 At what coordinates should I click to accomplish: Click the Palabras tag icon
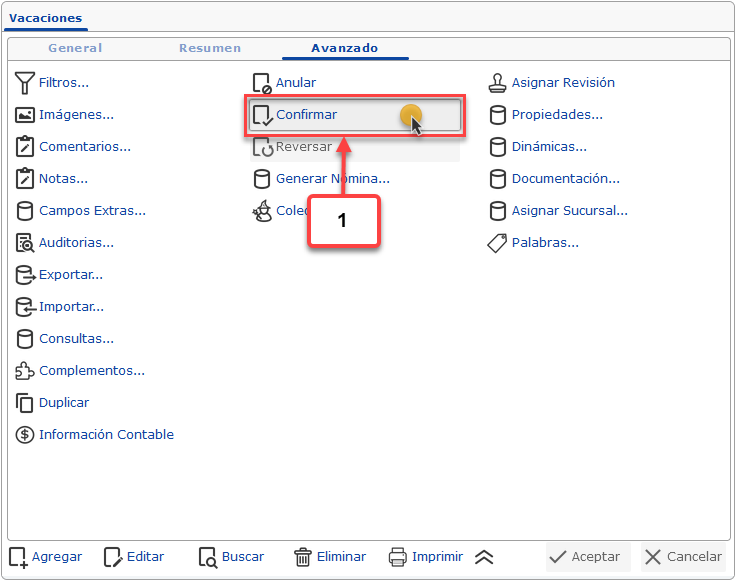click(x=497, y=243)
